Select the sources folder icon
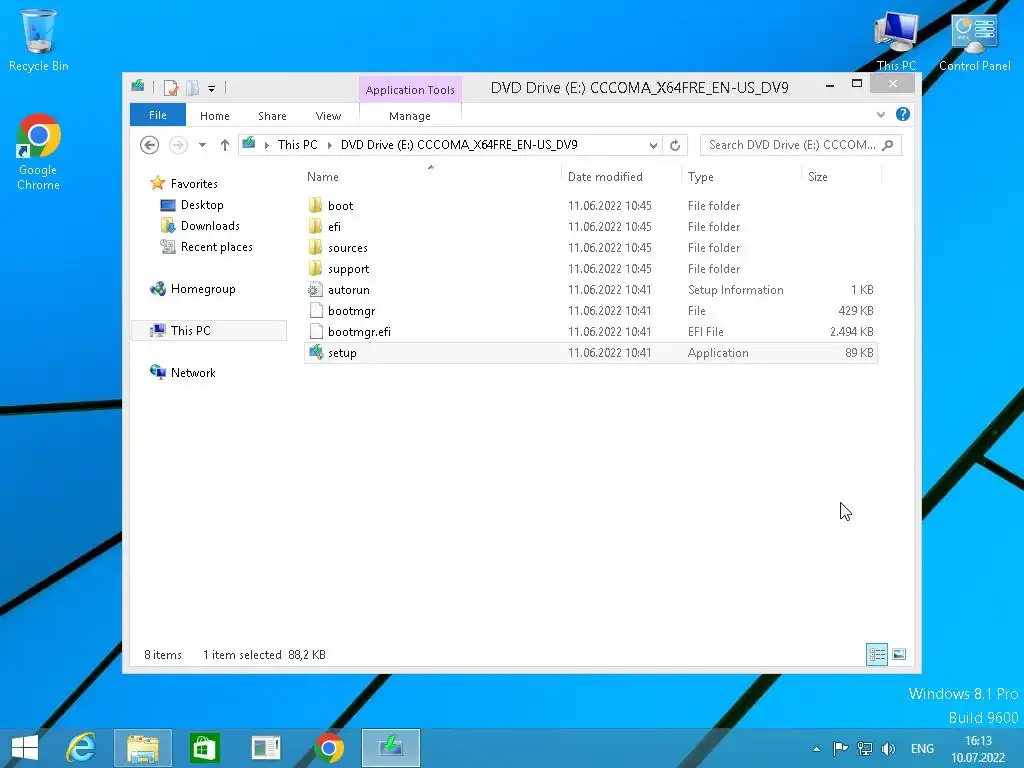This screenshot has height=768, width=1024. pos(315,247)
